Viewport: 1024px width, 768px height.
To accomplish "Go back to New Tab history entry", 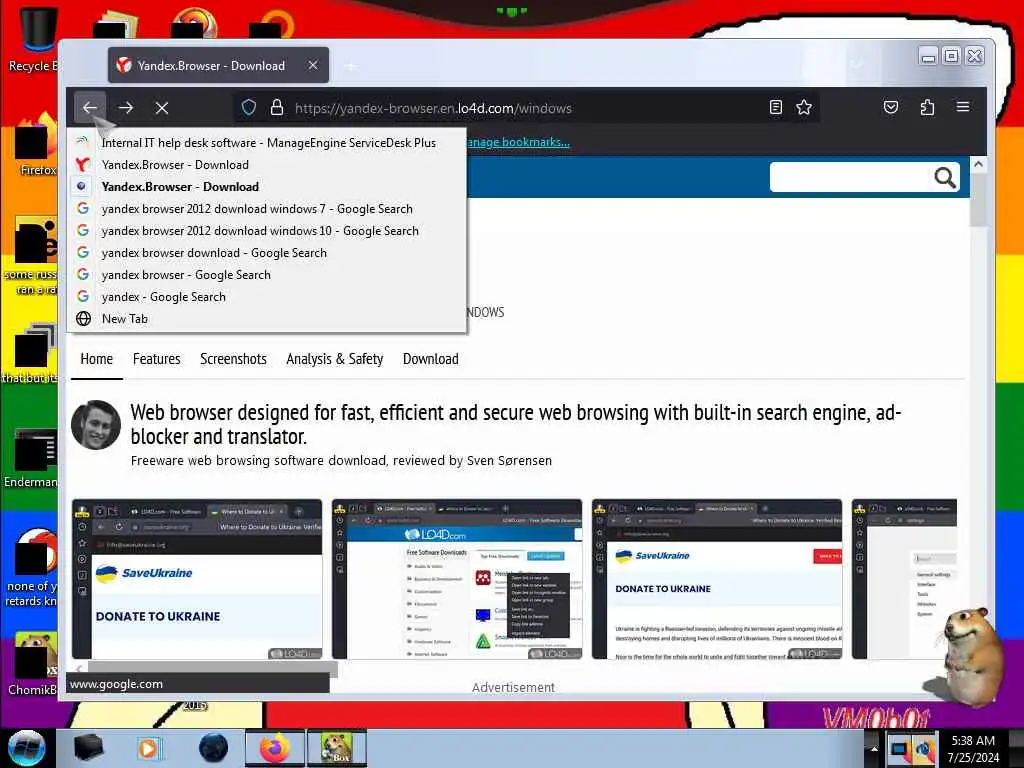I will pos(267,319).
